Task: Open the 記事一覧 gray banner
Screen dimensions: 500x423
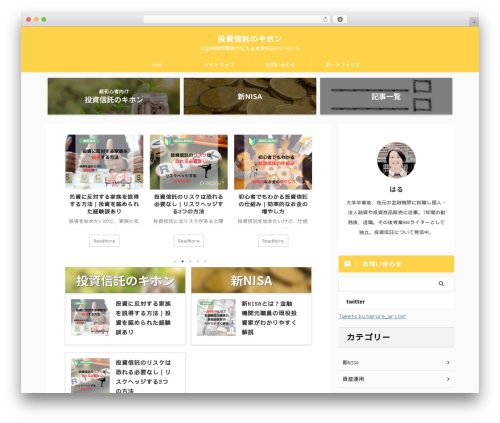Action: [x=386, y=96]
